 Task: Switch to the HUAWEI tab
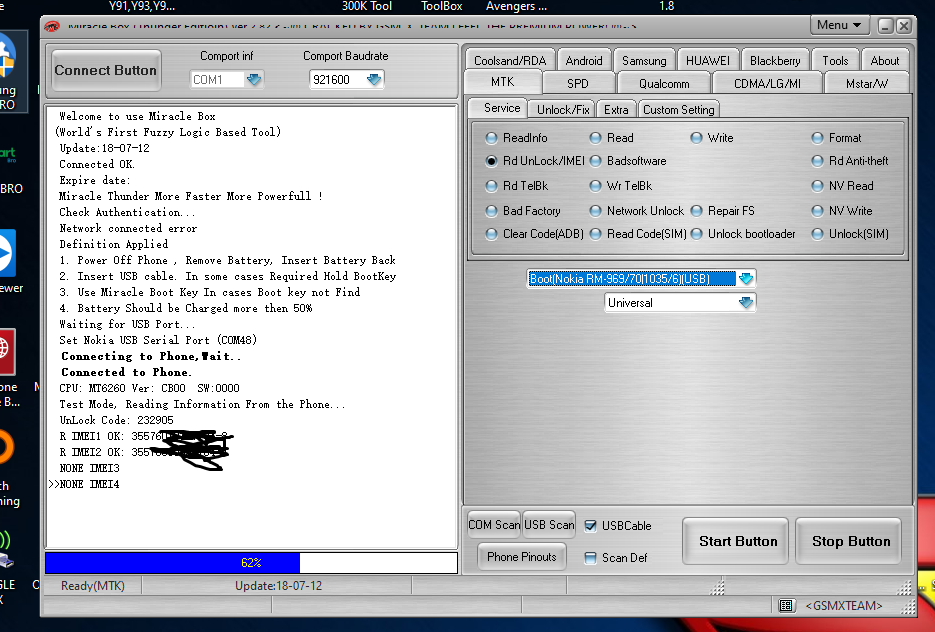tap(708, 60)
